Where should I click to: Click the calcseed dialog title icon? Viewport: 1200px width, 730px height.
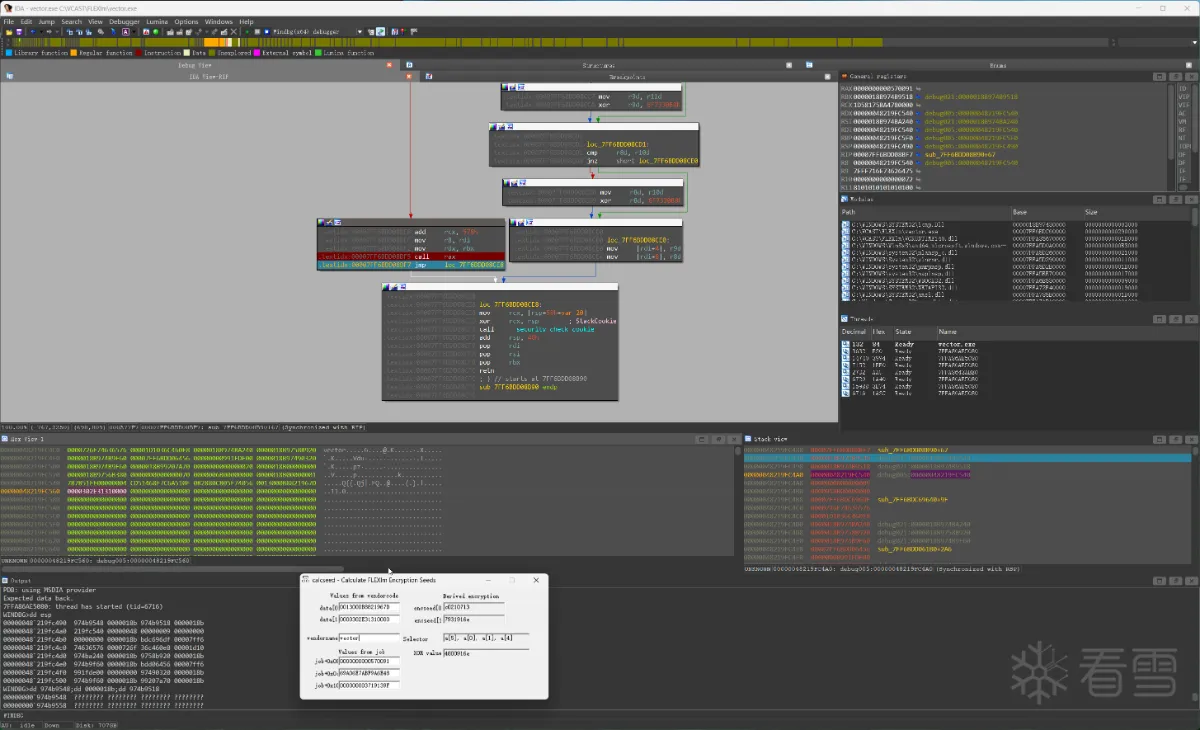click(x=305, y=579)
